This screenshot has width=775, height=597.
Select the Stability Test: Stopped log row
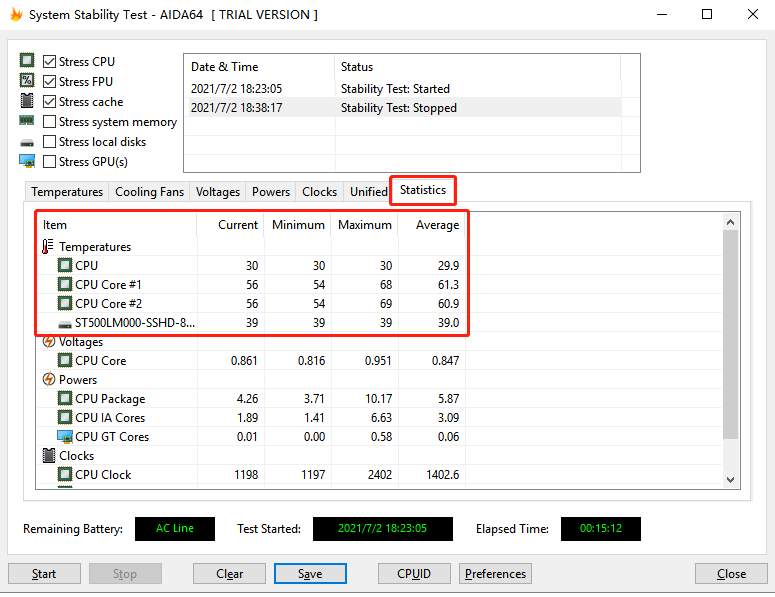[400, 108]
